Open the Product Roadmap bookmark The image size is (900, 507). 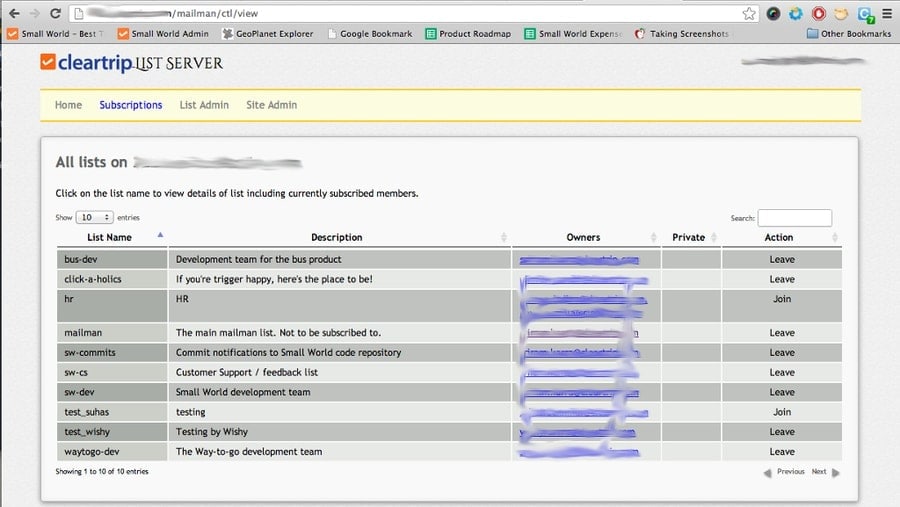(468, 34)
